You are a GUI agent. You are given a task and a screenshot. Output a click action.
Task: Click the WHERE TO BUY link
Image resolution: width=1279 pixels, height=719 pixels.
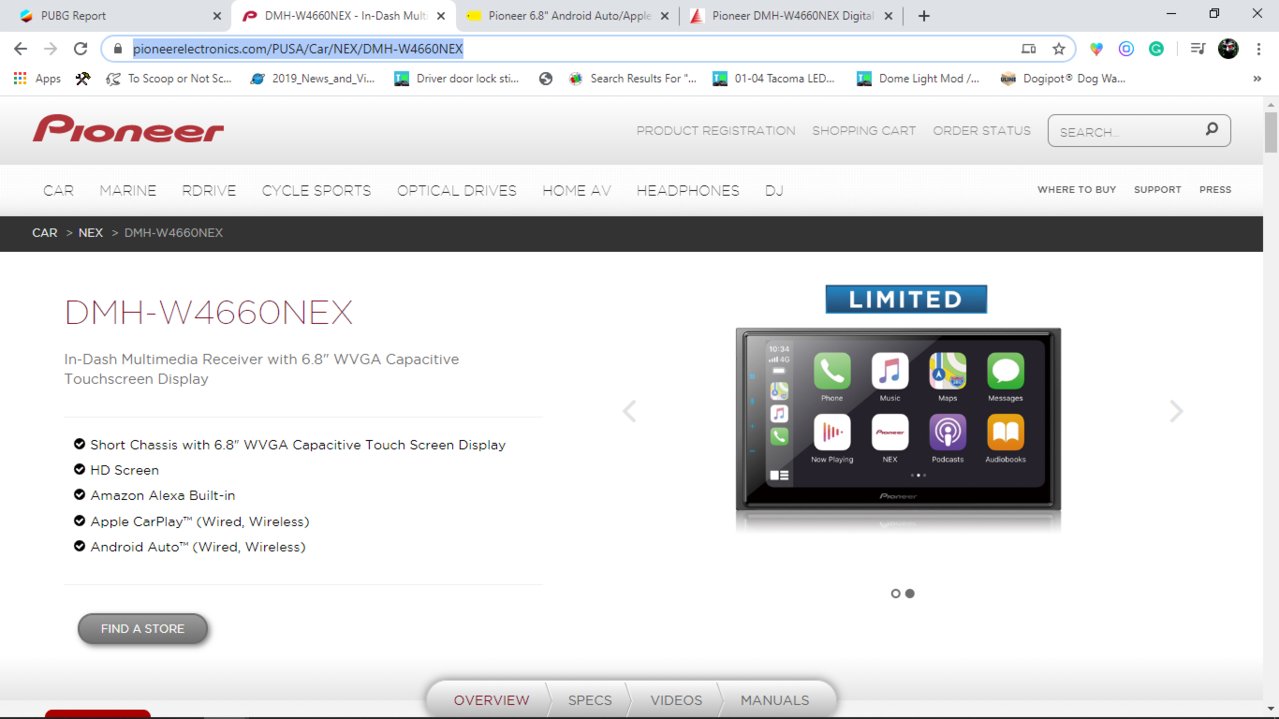[1076, 190]
